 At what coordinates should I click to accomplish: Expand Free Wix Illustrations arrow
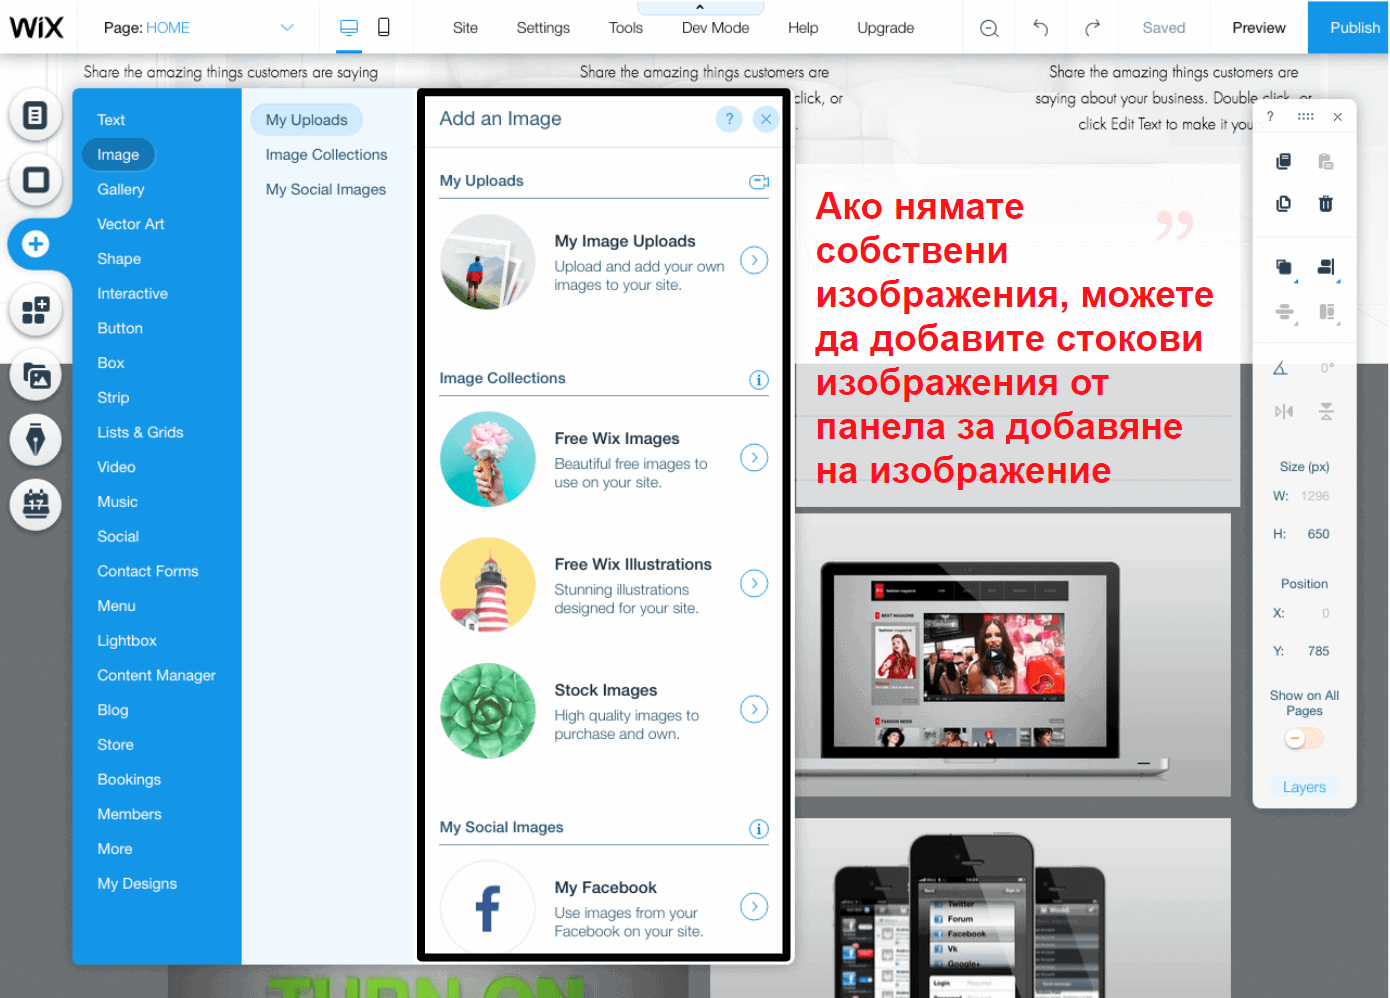(x=754, y=583)
